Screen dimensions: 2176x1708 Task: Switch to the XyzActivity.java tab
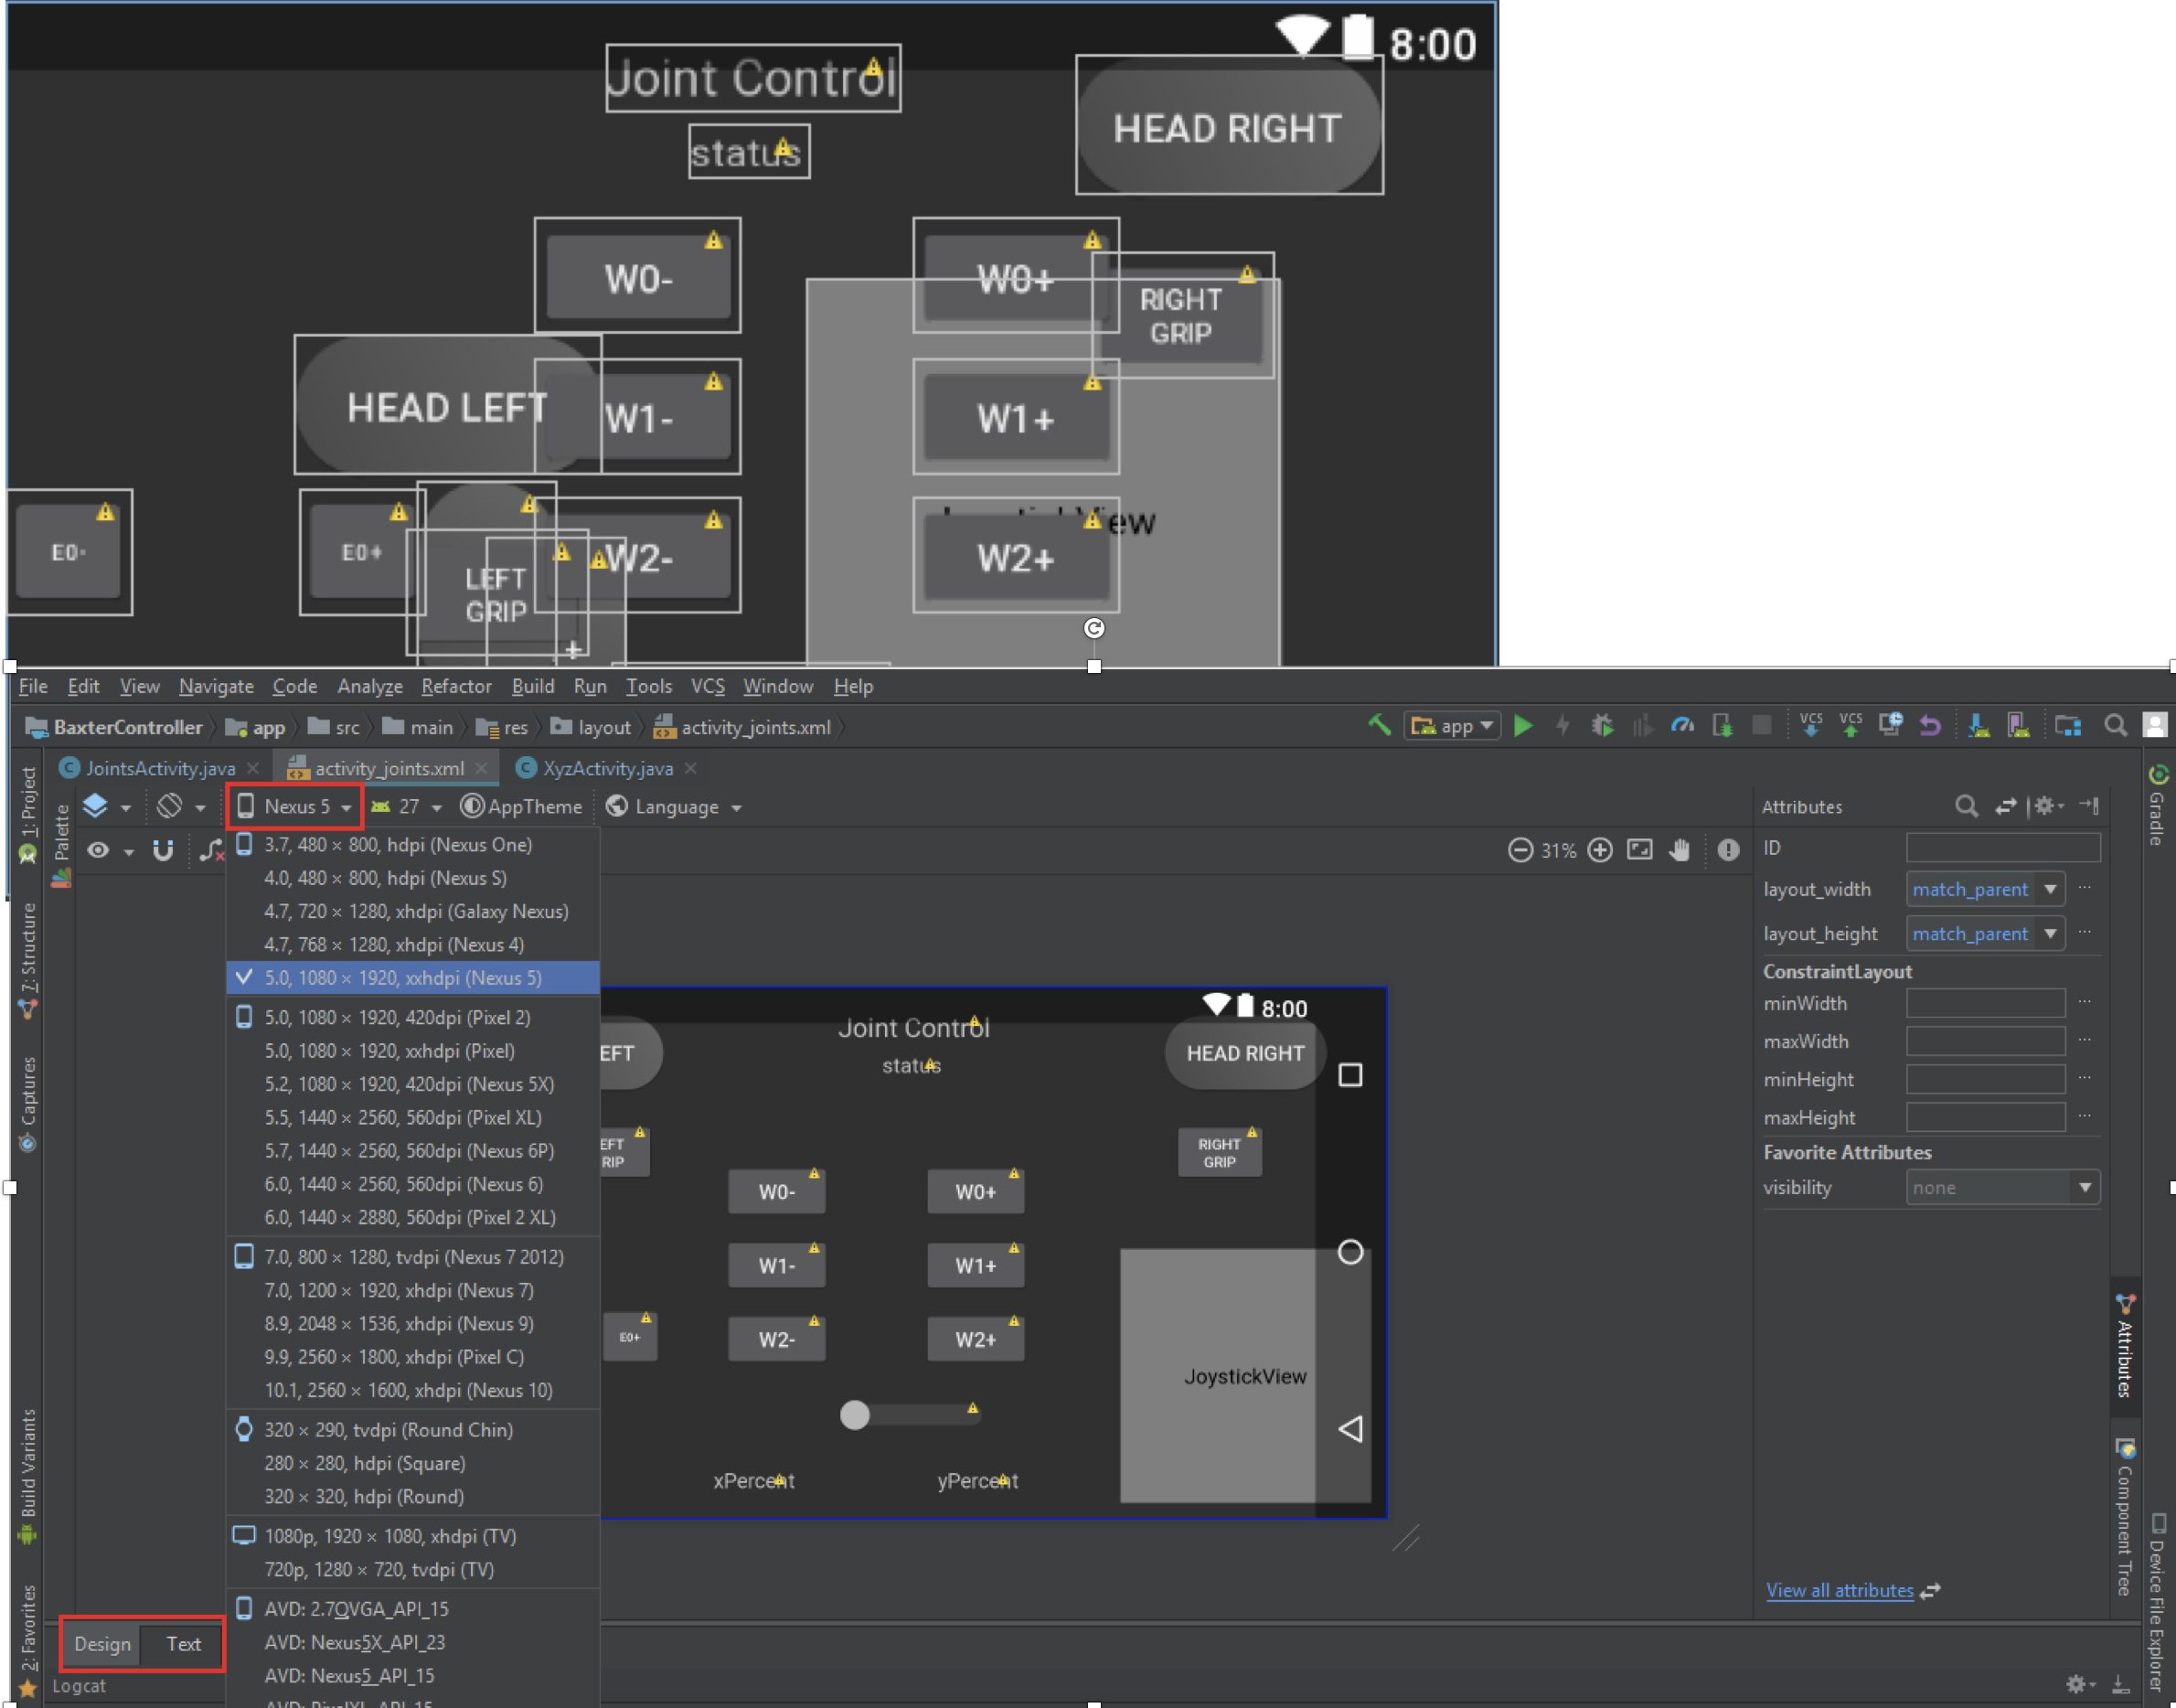(x=607, y=768)
